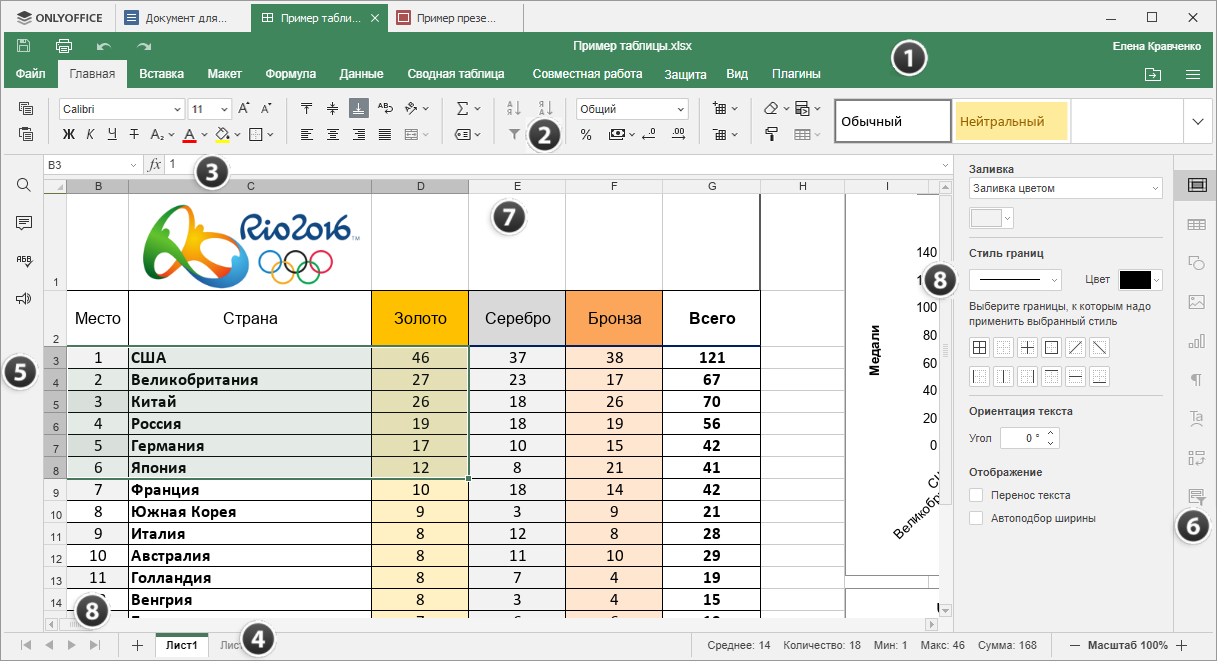The image size is (1217, 661).
Task: Apply strikethrough formatting
Action: click(135, 134)
